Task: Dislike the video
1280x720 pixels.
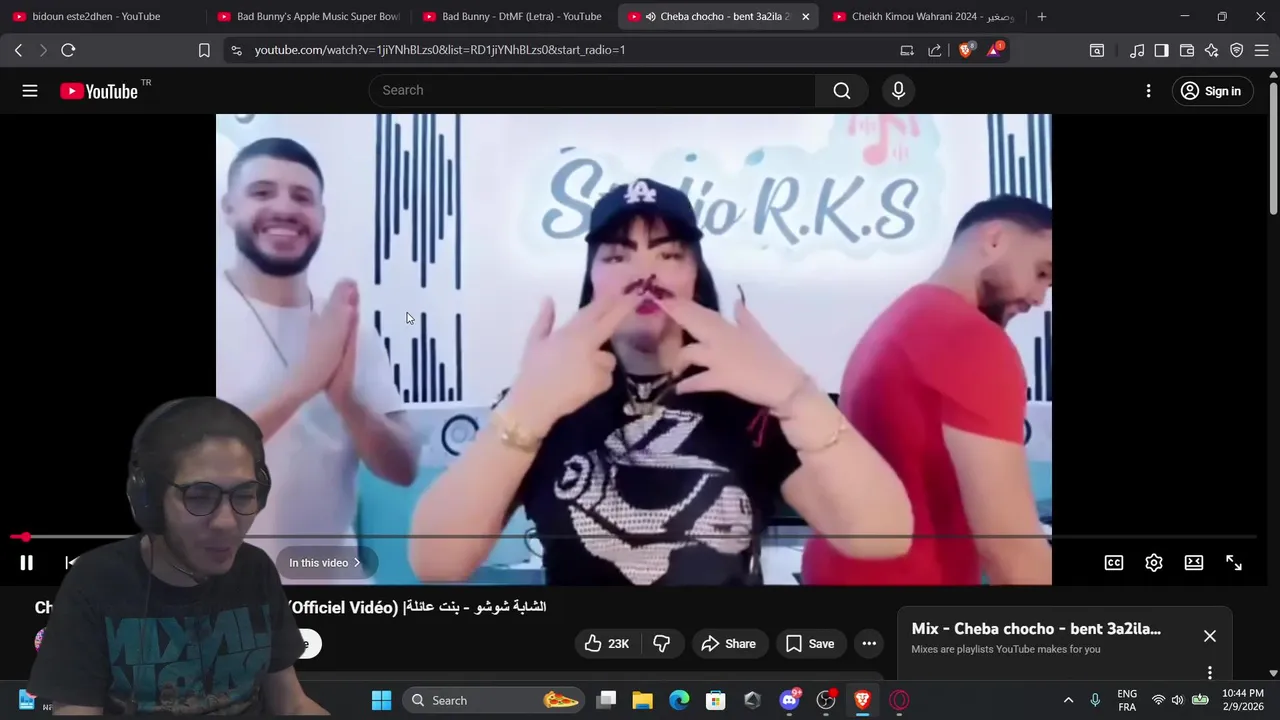Action: point(661,644)
